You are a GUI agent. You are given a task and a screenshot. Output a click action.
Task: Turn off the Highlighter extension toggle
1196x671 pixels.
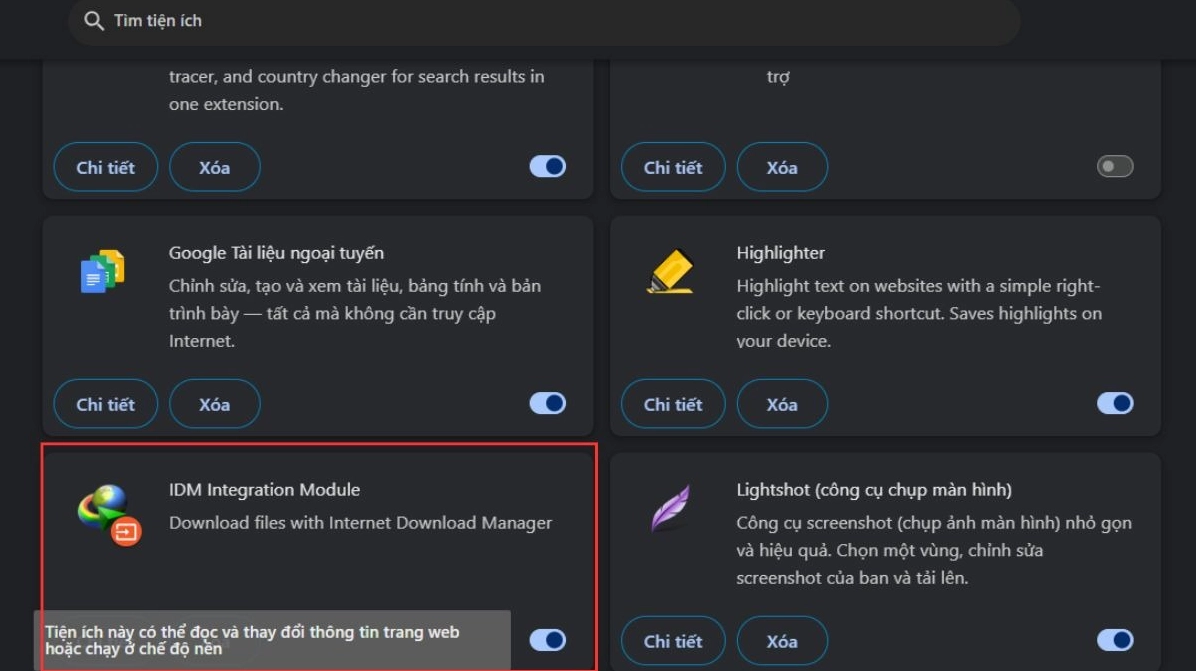(x=1115, y=403)
